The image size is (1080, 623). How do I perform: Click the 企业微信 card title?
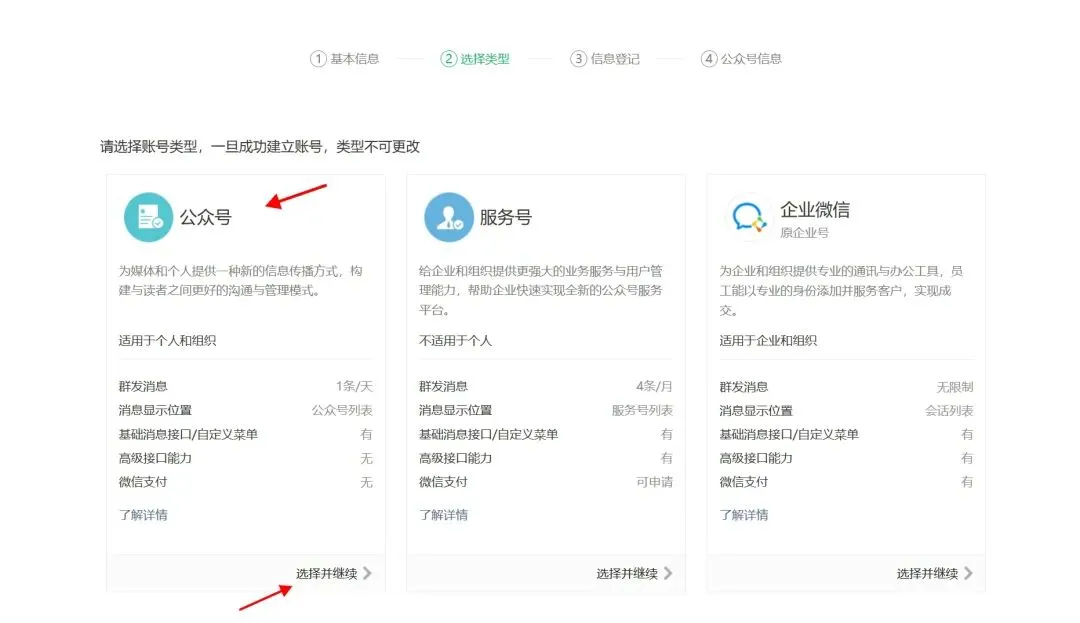point(815,209)
